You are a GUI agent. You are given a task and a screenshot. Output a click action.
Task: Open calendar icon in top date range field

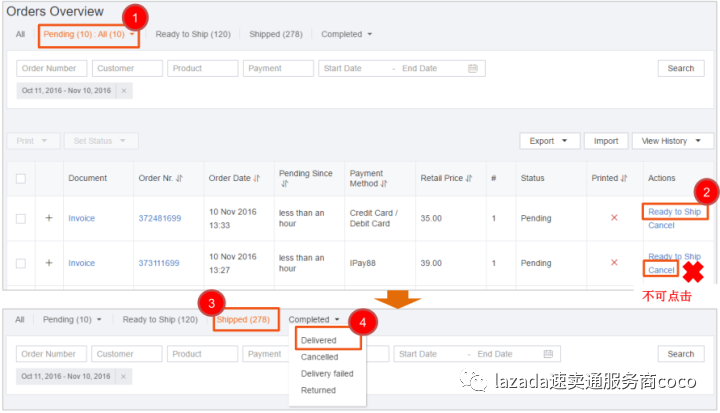(x=472, y=68)
